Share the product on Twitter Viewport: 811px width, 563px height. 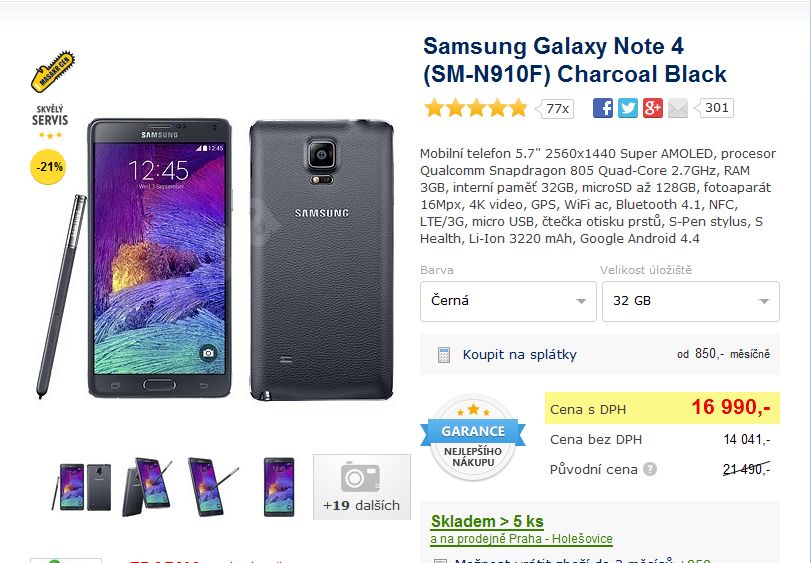point(627,108)
